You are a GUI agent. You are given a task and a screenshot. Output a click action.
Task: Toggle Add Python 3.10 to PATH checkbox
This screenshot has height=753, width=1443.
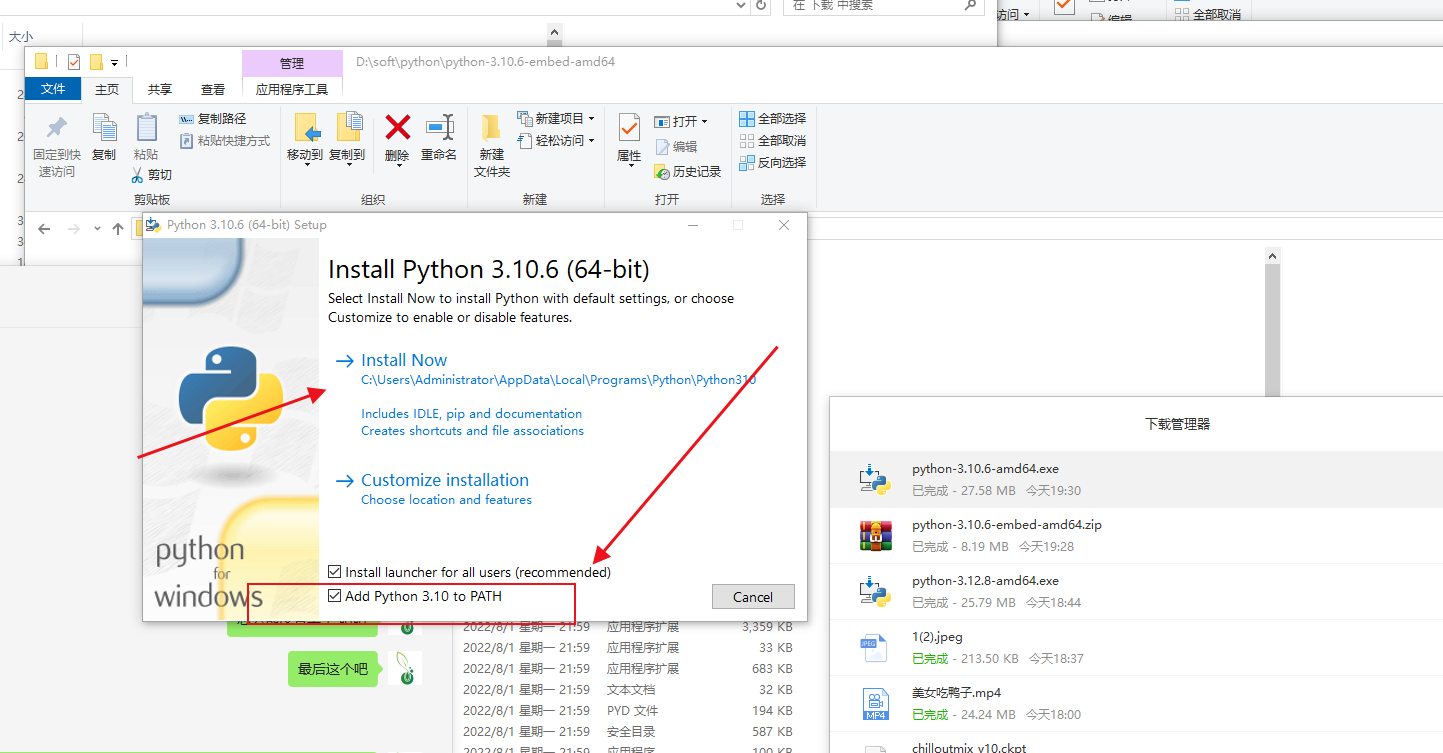335,596
